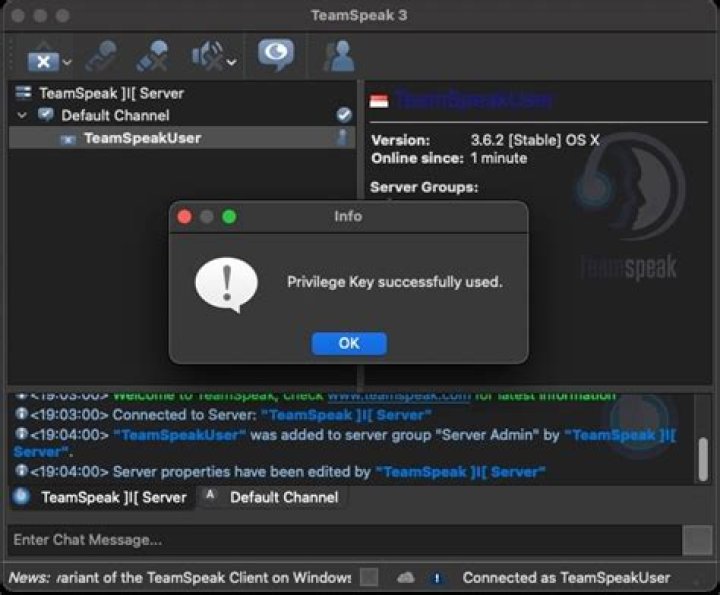
Task: Click the blue icon on the Server chat tab
Action: pos(21,497)
